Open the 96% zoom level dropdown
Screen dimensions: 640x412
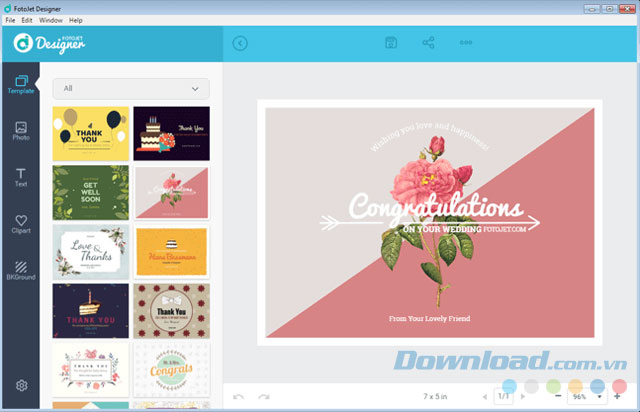(x=587, y=396)
